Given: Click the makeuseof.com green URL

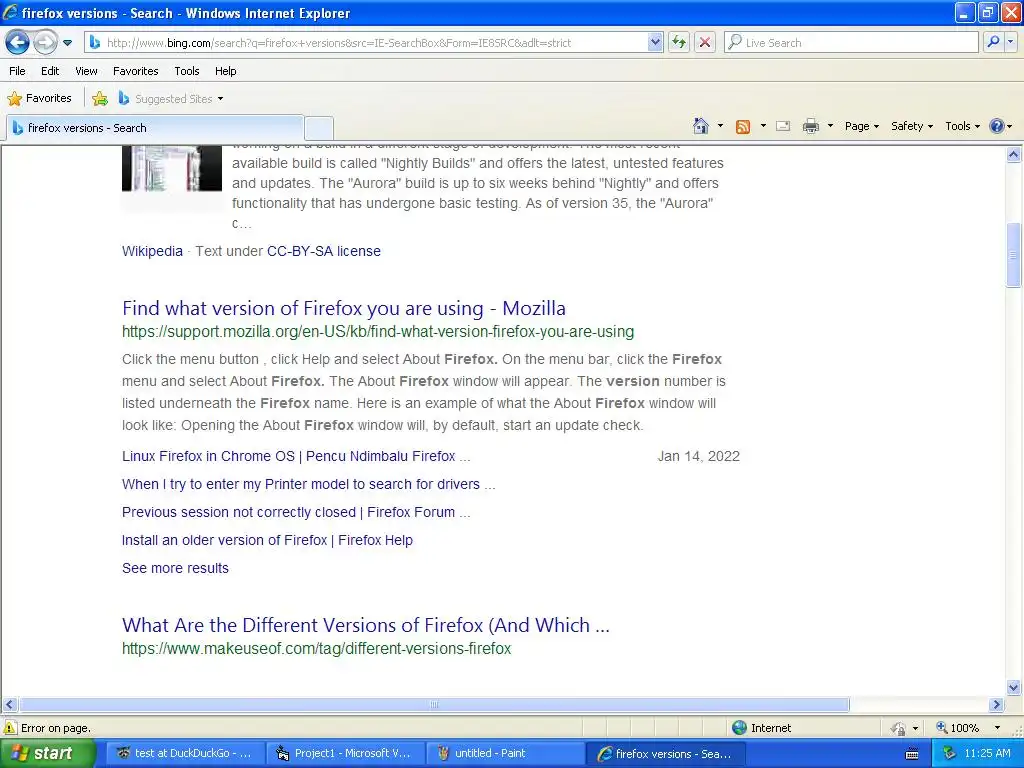Looking at the screenshot, I should pyautogui.click(x=316, y=648).
